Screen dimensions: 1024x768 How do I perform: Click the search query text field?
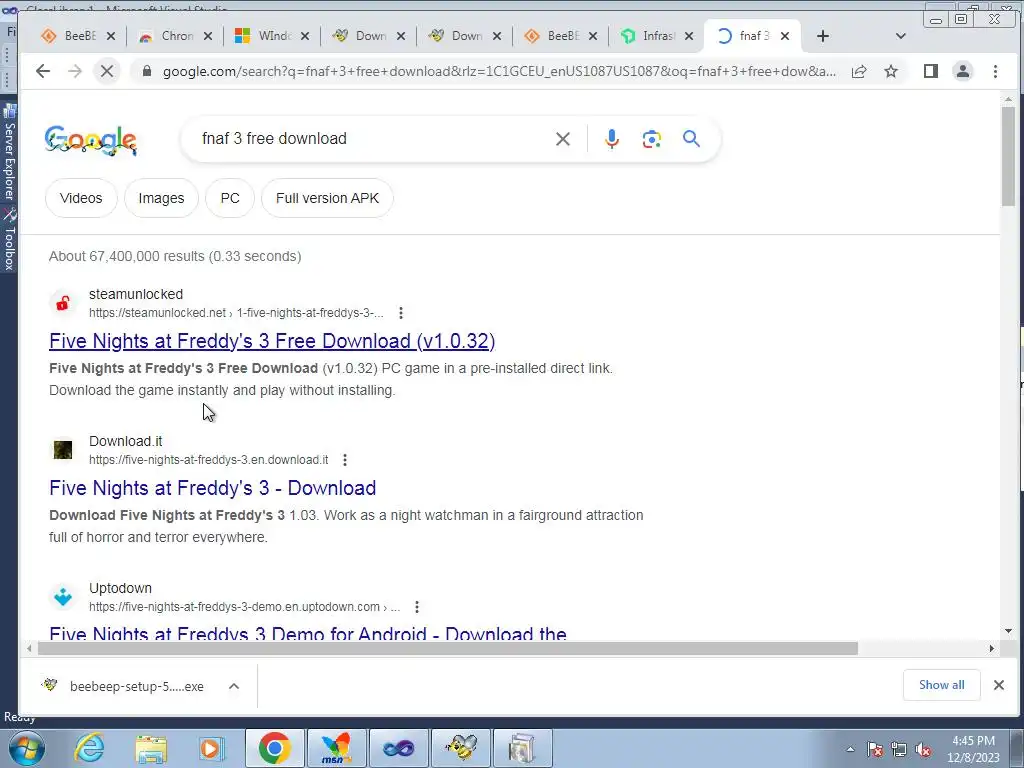click(372, 138)
